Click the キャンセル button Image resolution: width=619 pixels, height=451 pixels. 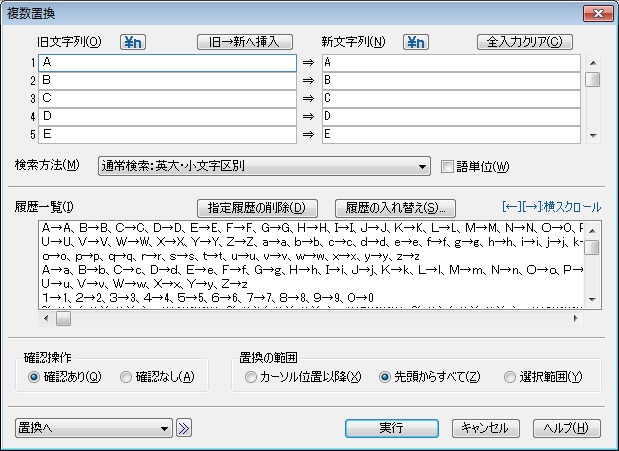[x=486, y=428]
